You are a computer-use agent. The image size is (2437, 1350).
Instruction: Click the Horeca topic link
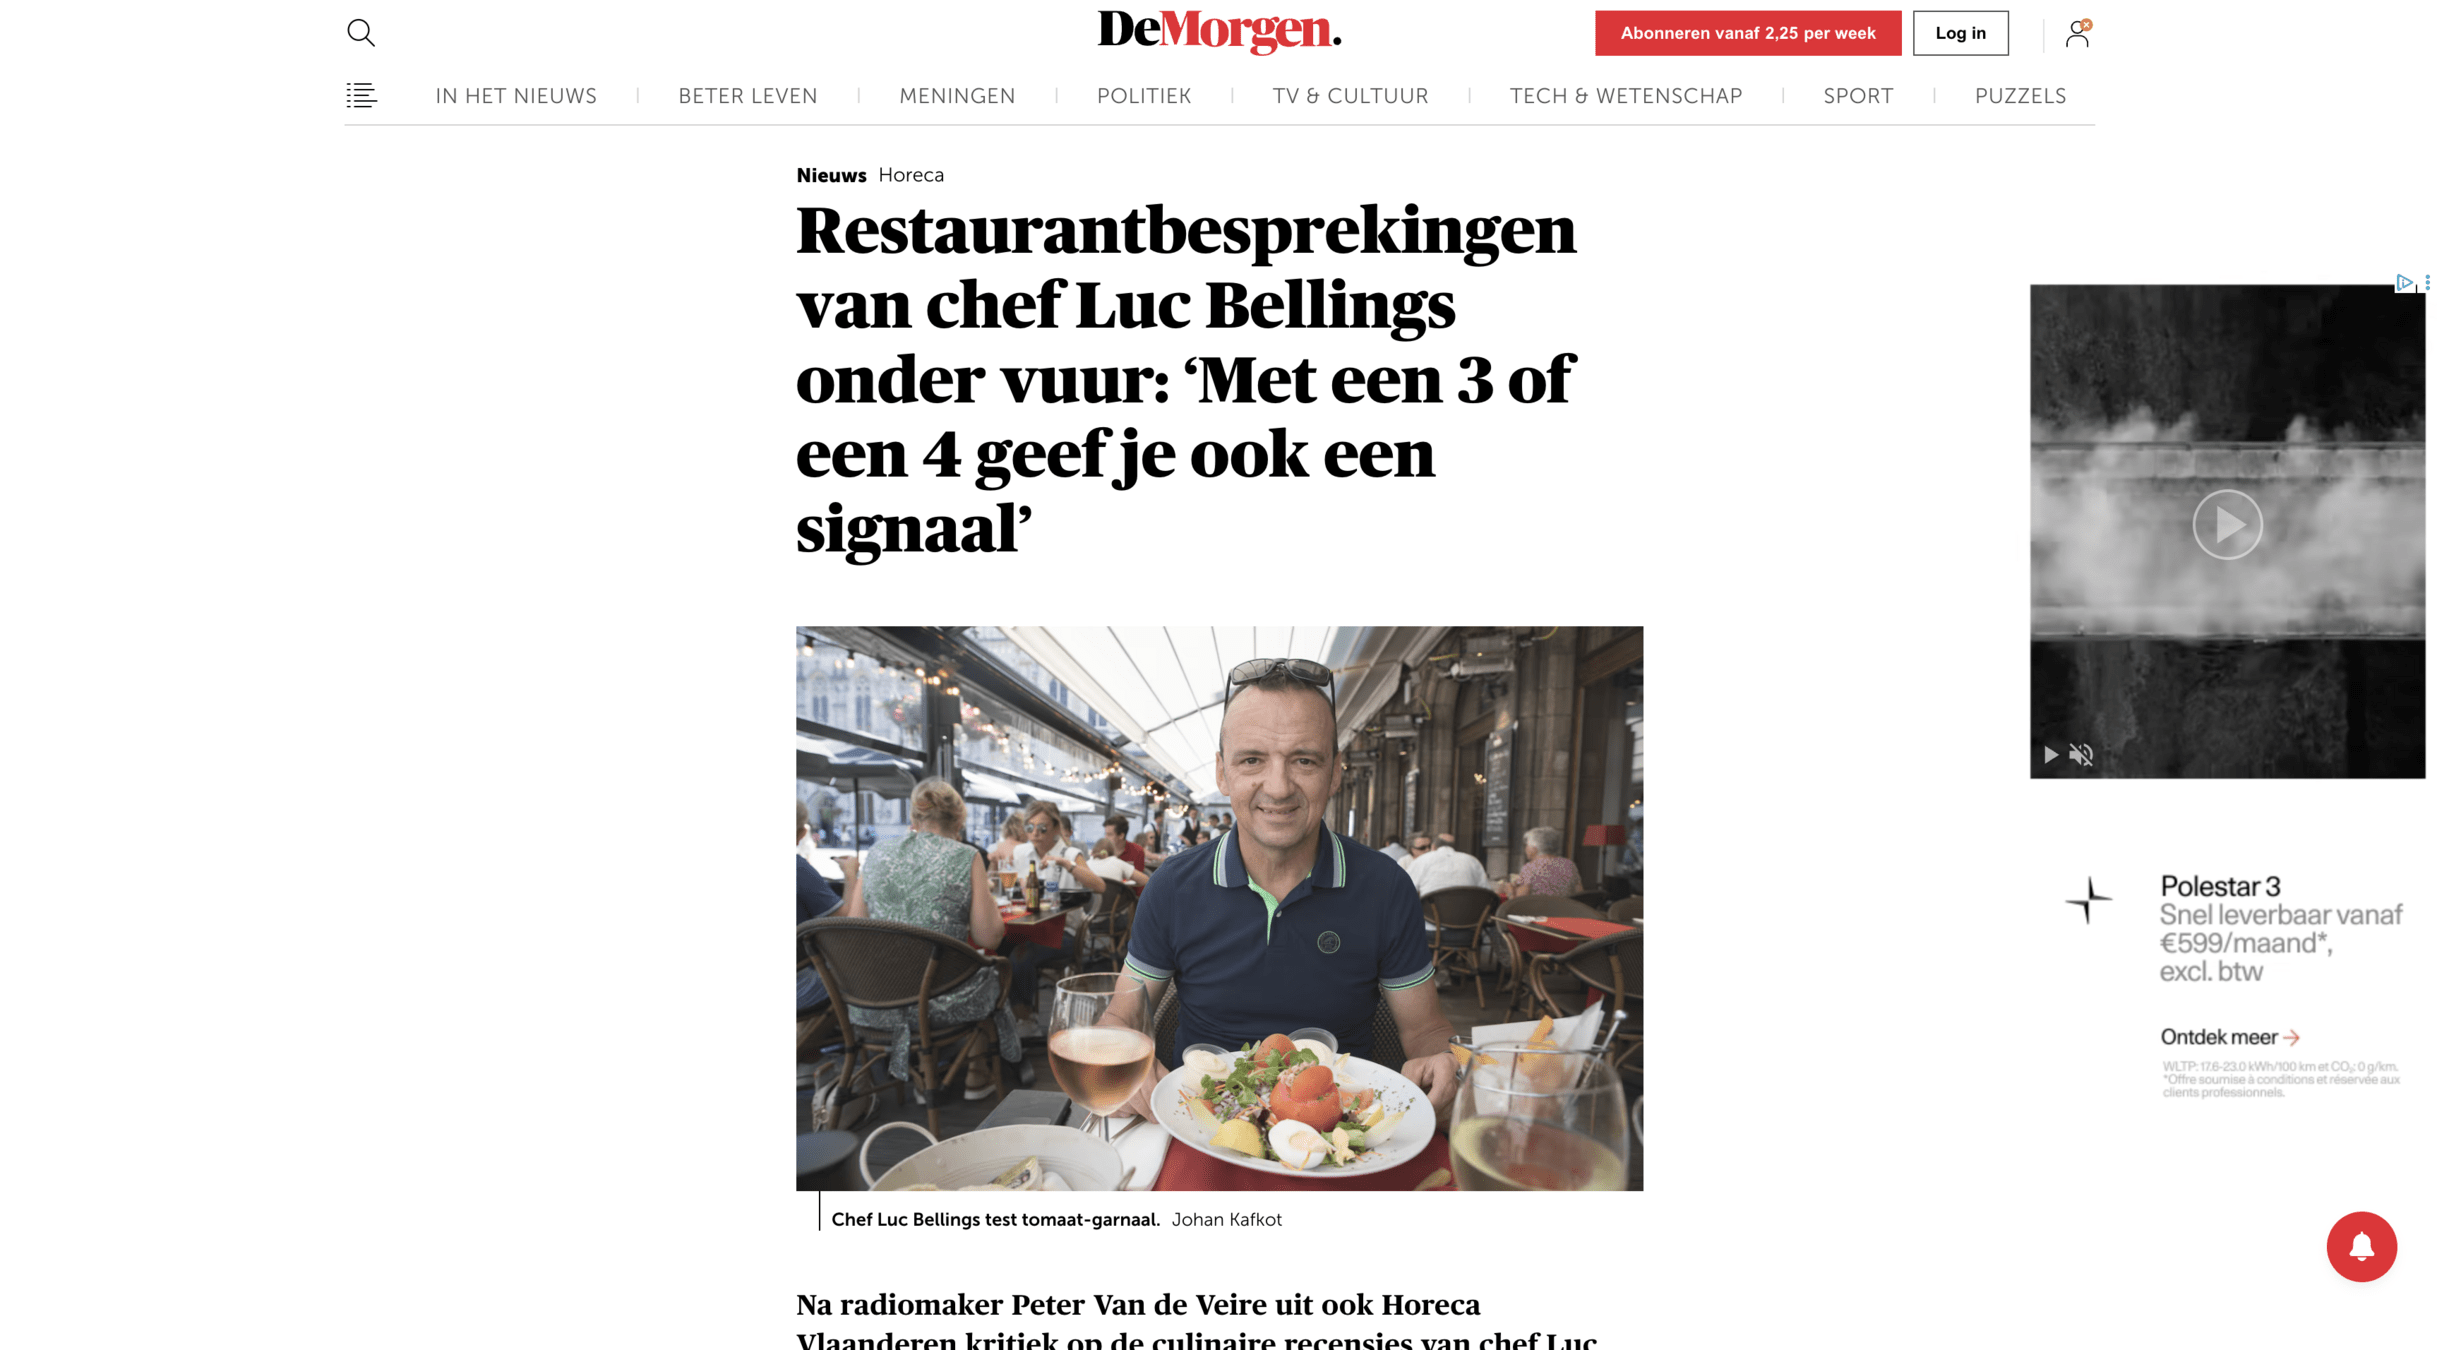[x=911, y=175]
